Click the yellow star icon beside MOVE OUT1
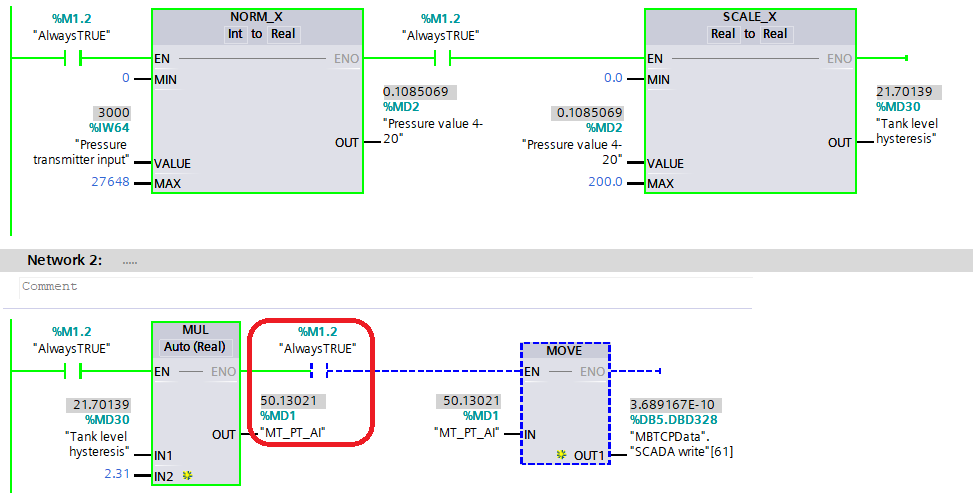Screen dimensions: 973x493 click(x=562, y=455)
